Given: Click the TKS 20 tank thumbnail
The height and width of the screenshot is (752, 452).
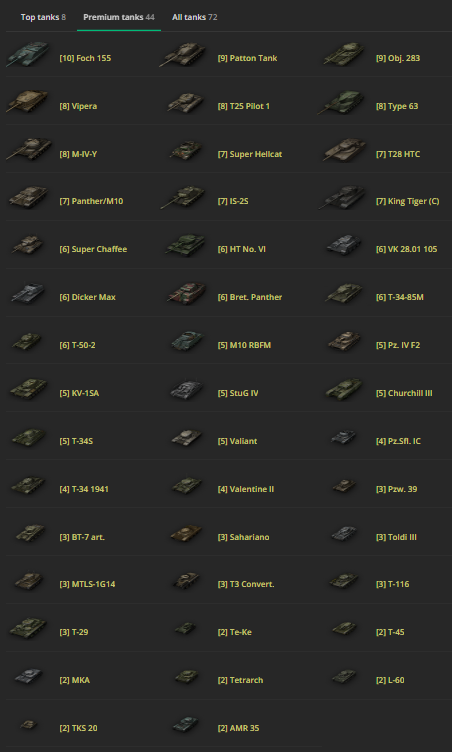Looking at the screenshot, I should point(29,725).
